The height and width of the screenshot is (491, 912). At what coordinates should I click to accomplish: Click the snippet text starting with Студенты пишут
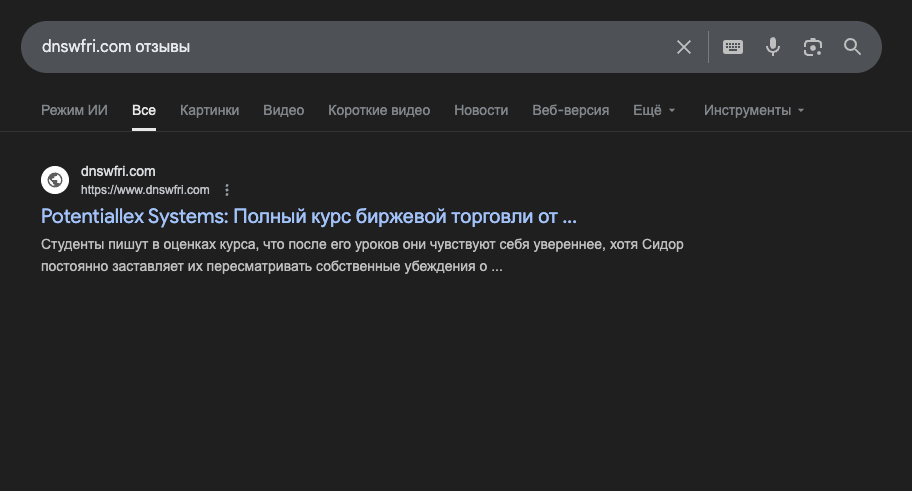362,255
